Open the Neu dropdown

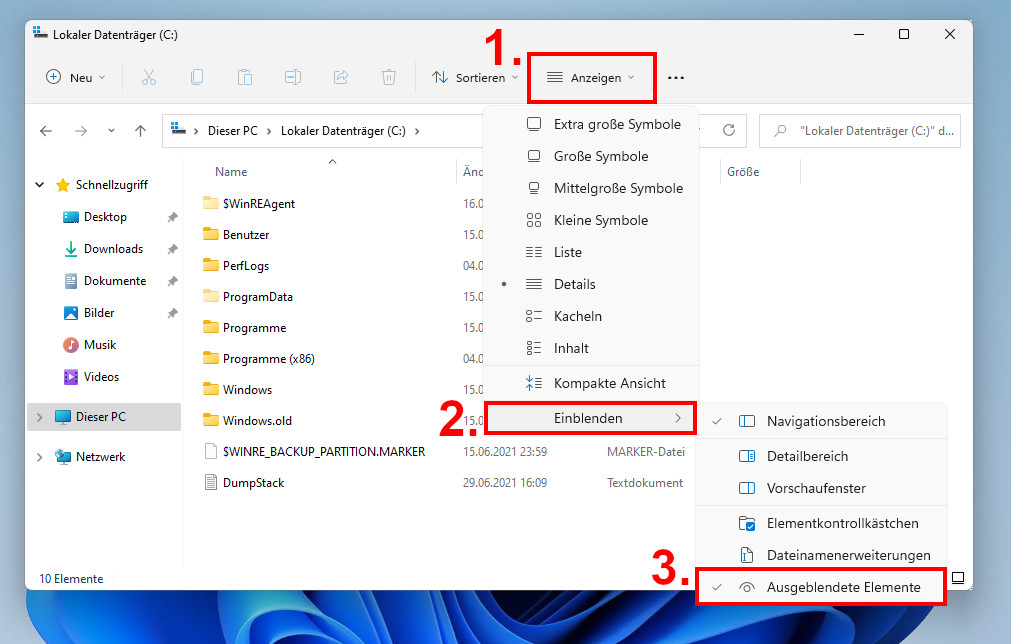coord(75,77)
